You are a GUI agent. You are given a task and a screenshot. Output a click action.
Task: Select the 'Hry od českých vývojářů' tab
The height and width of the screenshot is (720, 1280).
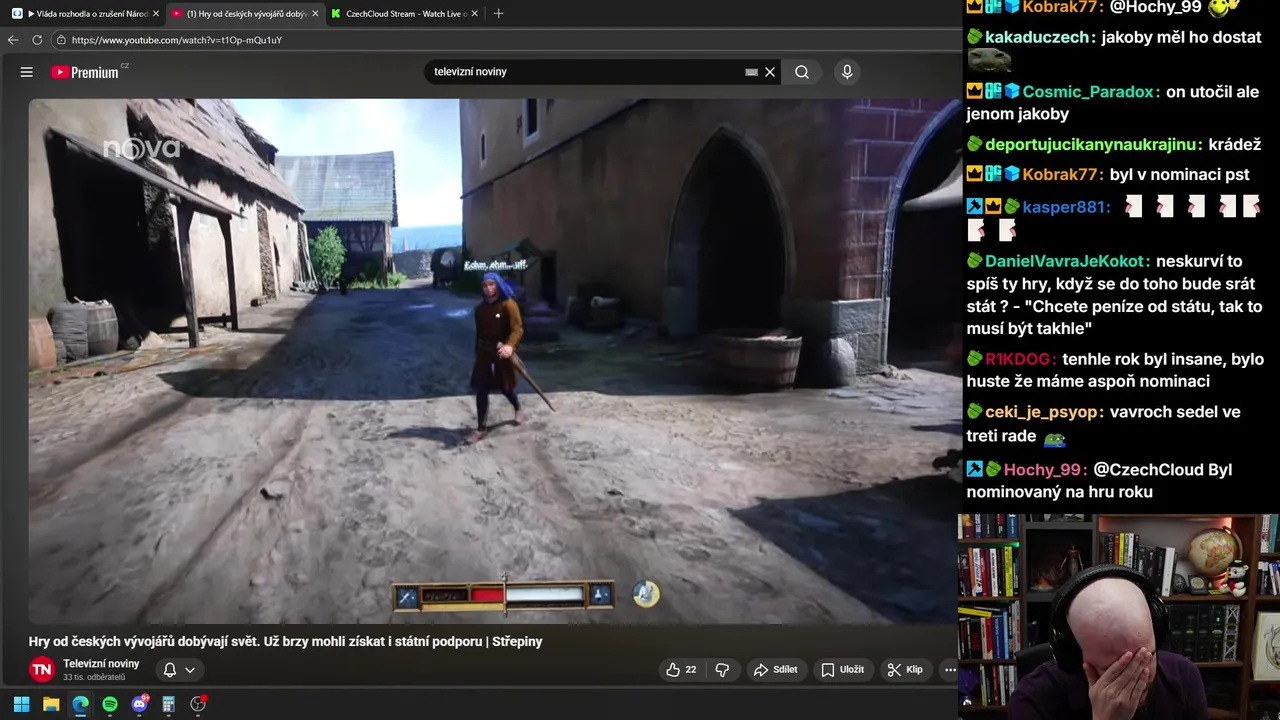point(245,14)
